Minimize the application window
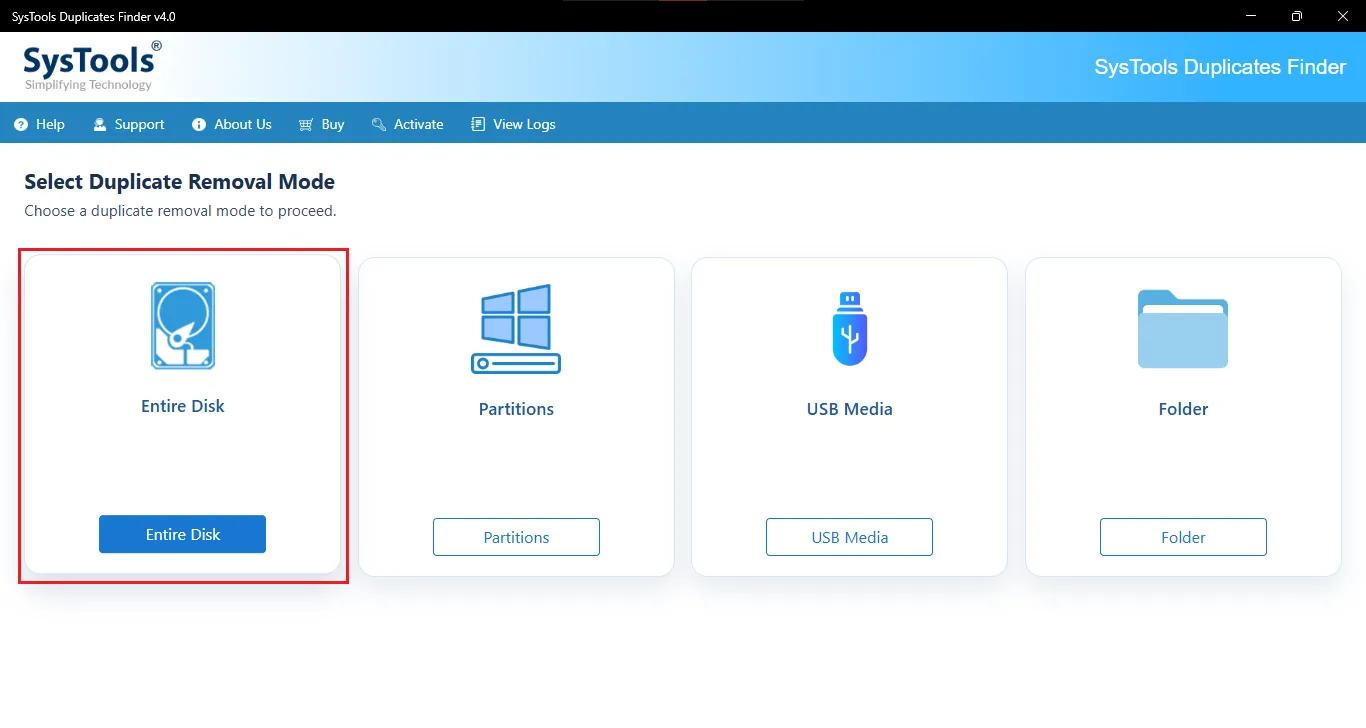 tap(1251, 16)
